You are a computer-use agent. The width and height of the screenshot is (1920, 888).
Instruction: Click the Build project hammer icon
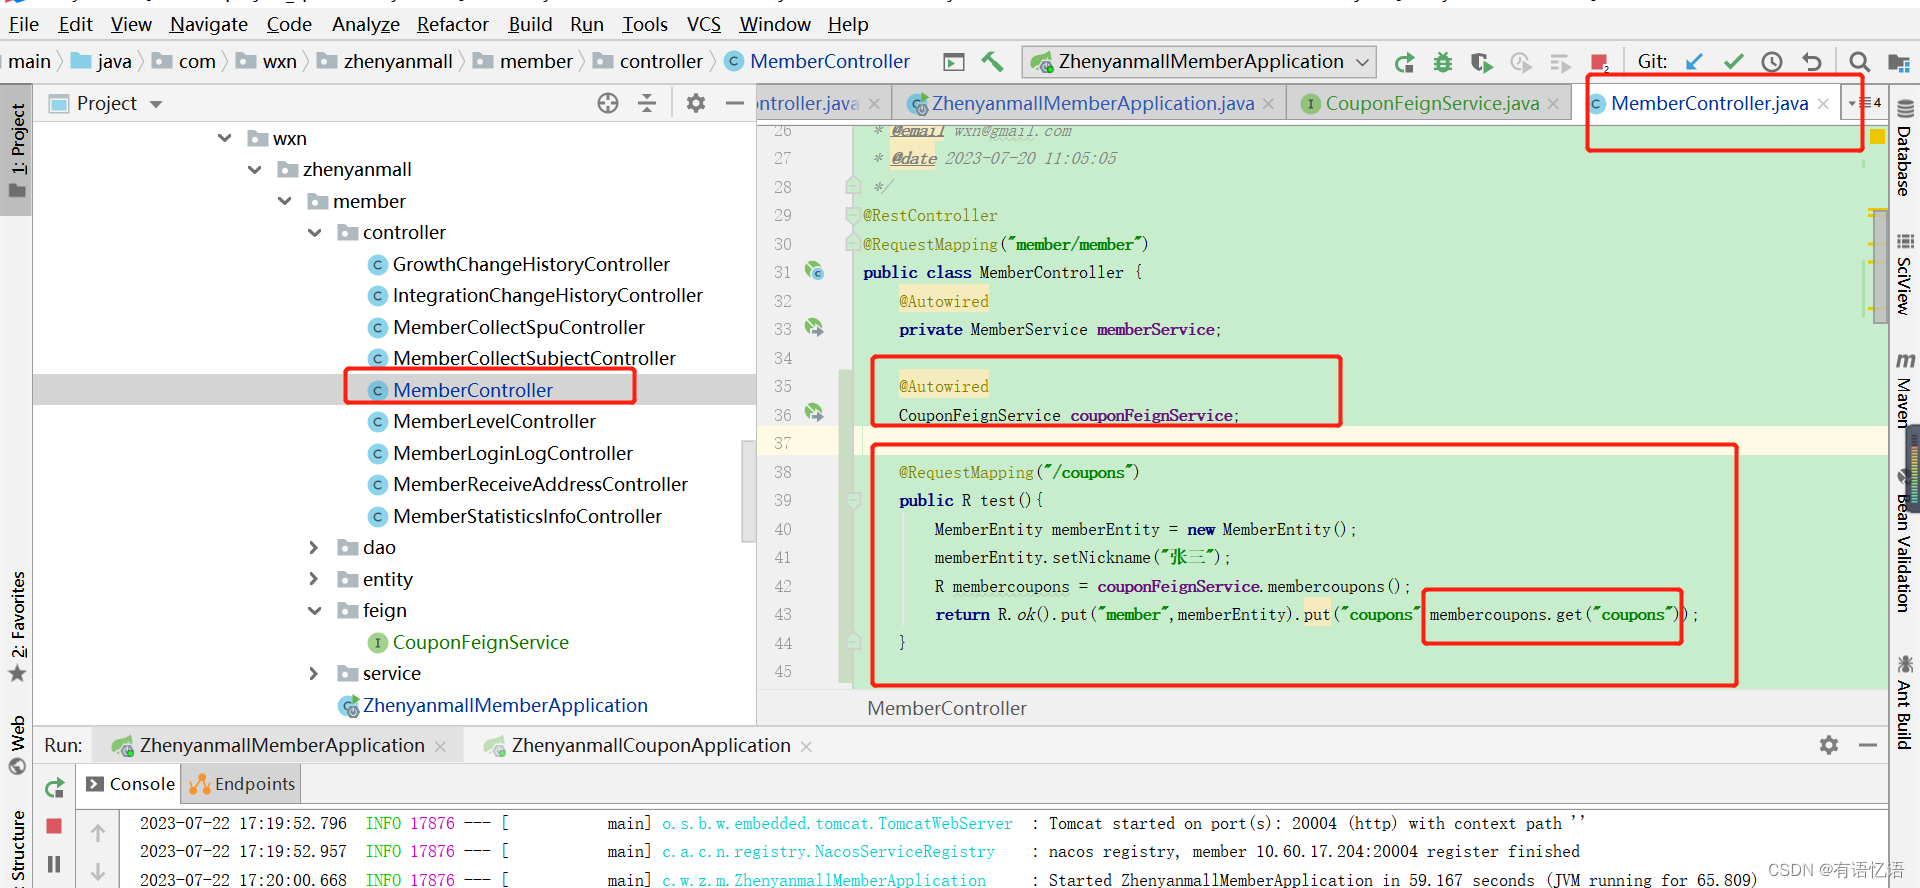(992, 62)
